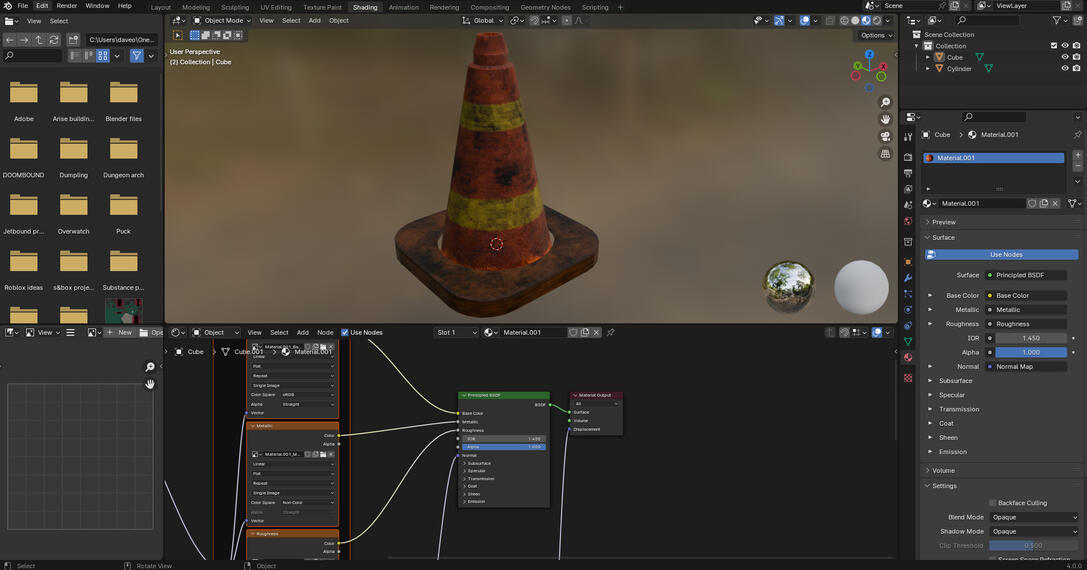Click the Use Nodes button

click(1002, 254)
